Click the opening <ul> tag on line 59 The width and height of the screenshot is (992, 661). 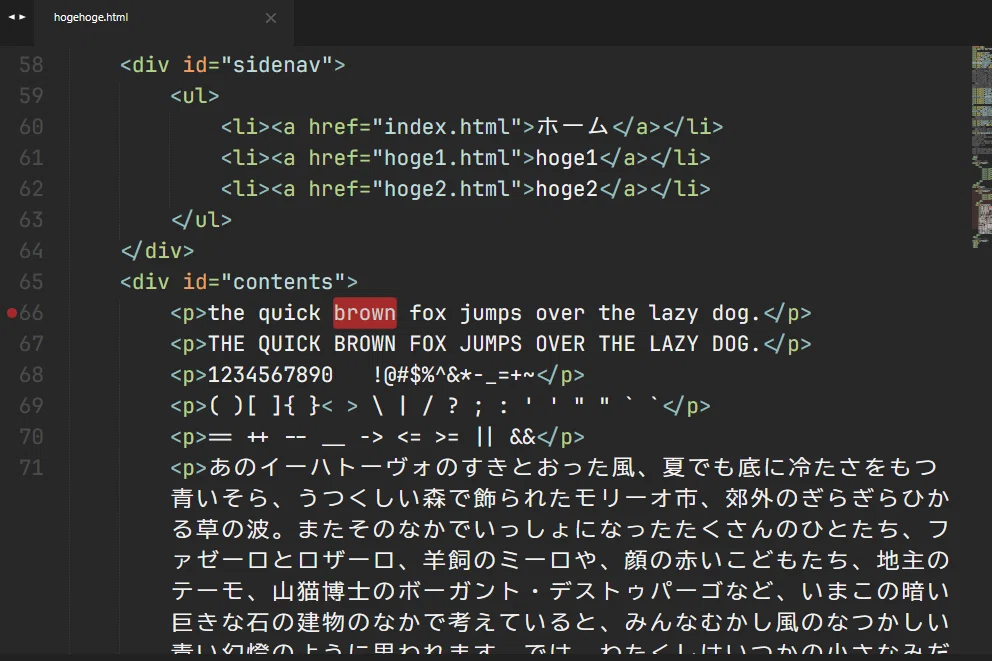tap(195, 96)
